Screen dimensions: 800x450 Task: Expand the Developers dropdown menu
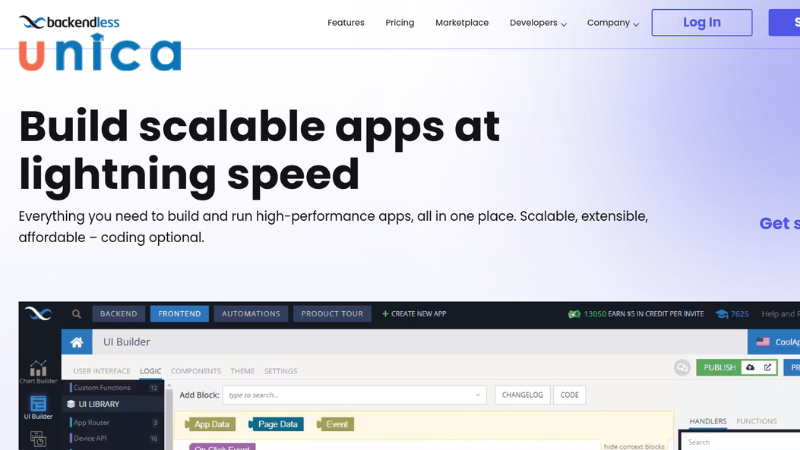[x=538, y=23]
